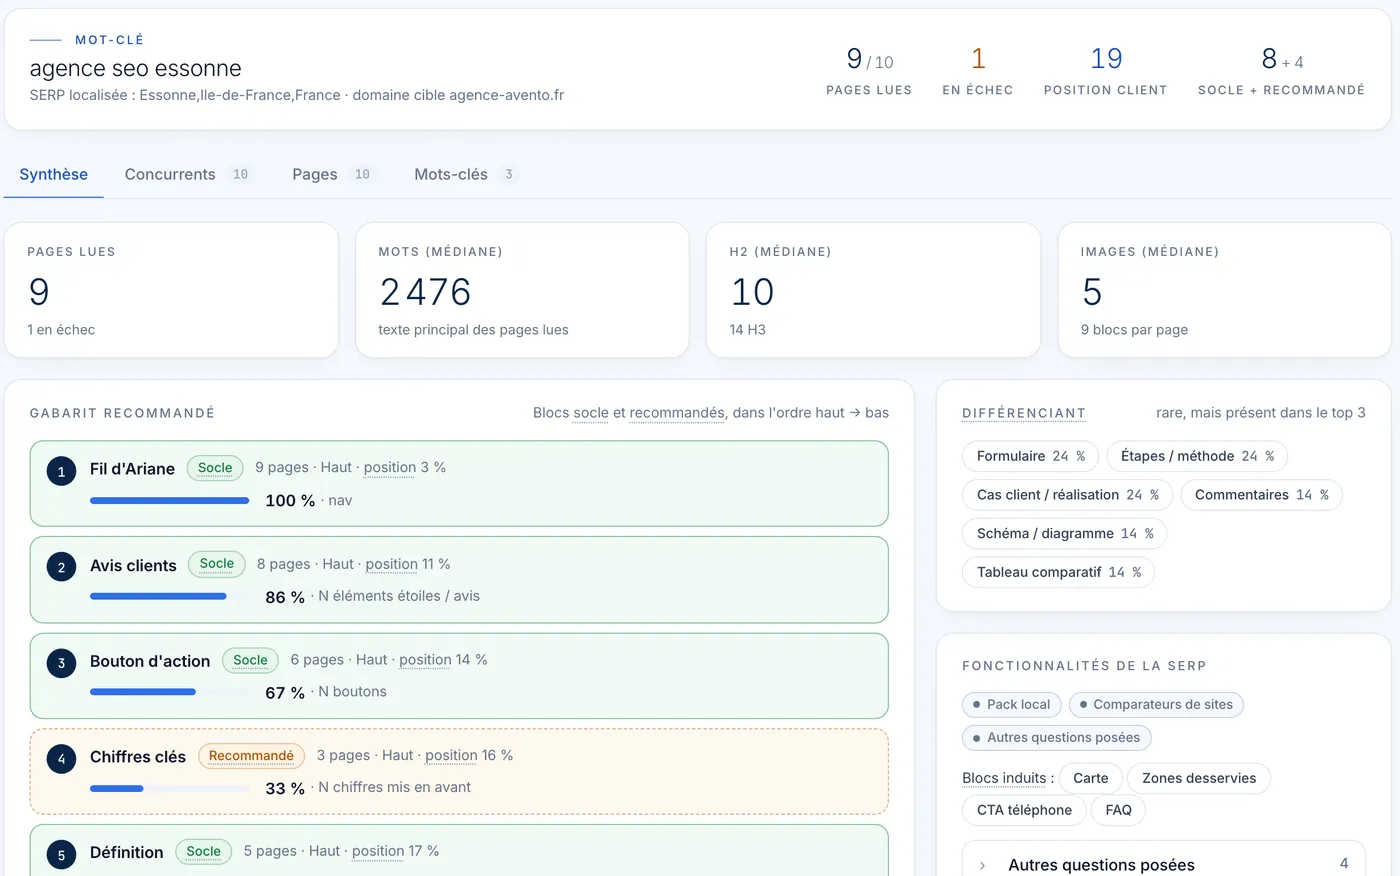This screenshot has width=1400, height=876.
Task: Click the Recommandé badge on Chiffres clés
Action: click(x=251, y=756)
